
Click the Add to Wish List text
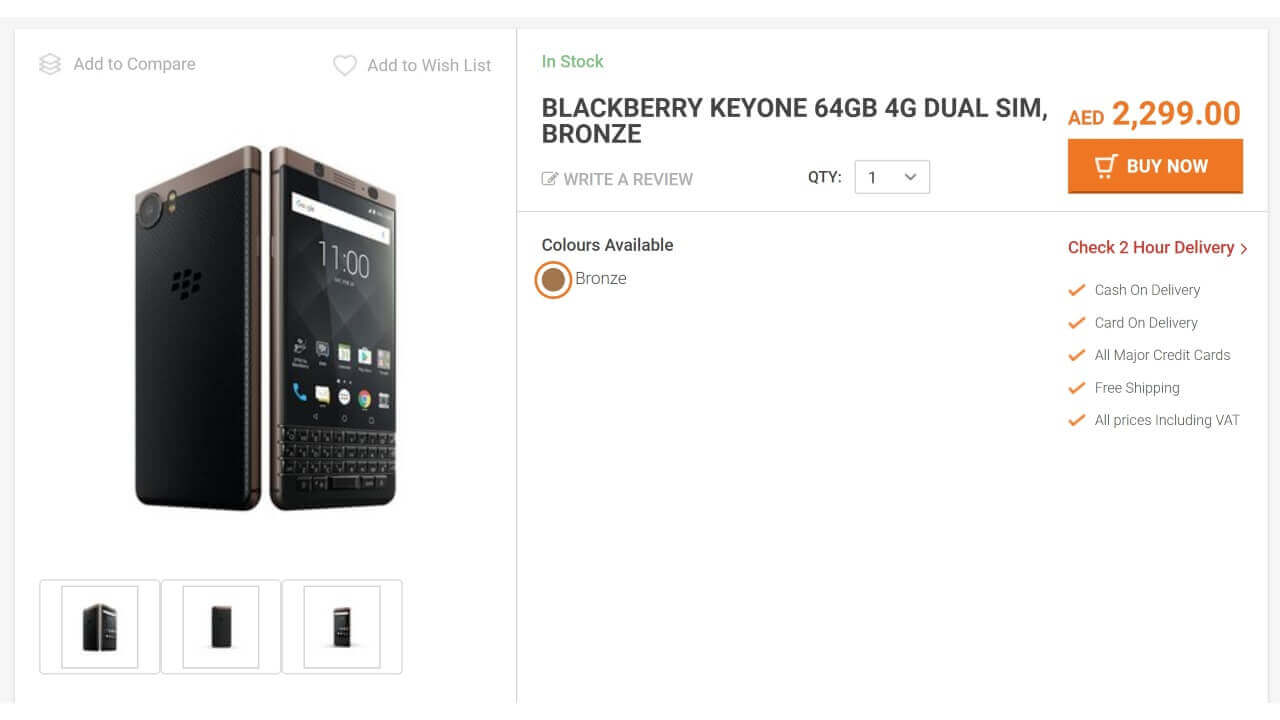tap(429, 66)
